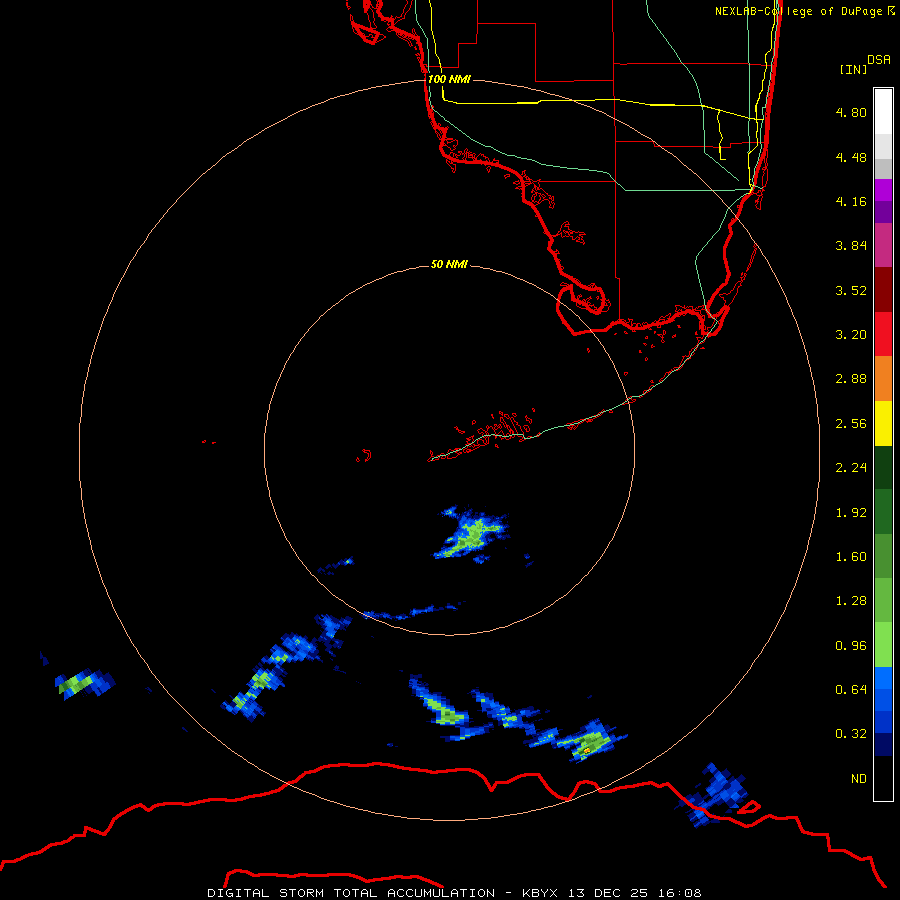The image size is (900, 900).
Task: Click the navy legend block above ND
Action: click(883, 744)
